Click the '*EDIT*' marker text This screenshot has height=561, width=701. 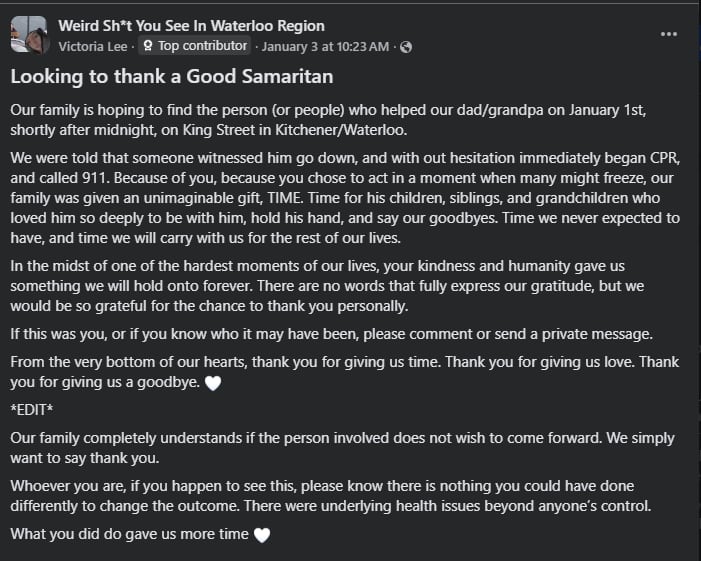click(35, 410)
